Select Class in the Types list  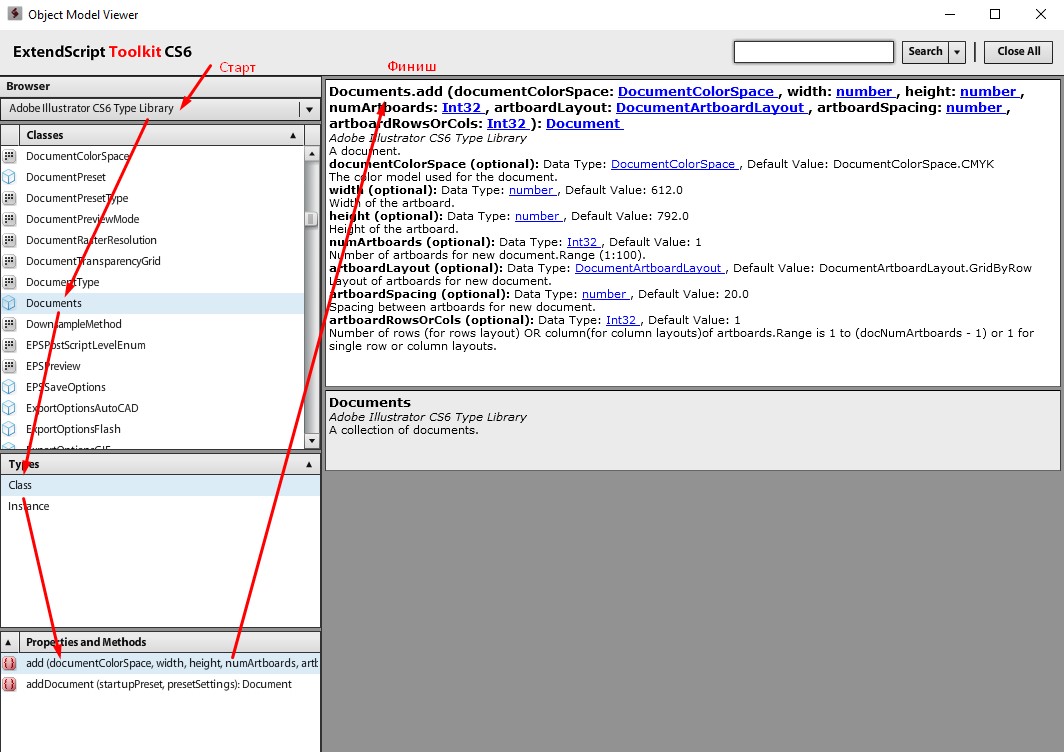pyautogui.click(x=160, y=485)
